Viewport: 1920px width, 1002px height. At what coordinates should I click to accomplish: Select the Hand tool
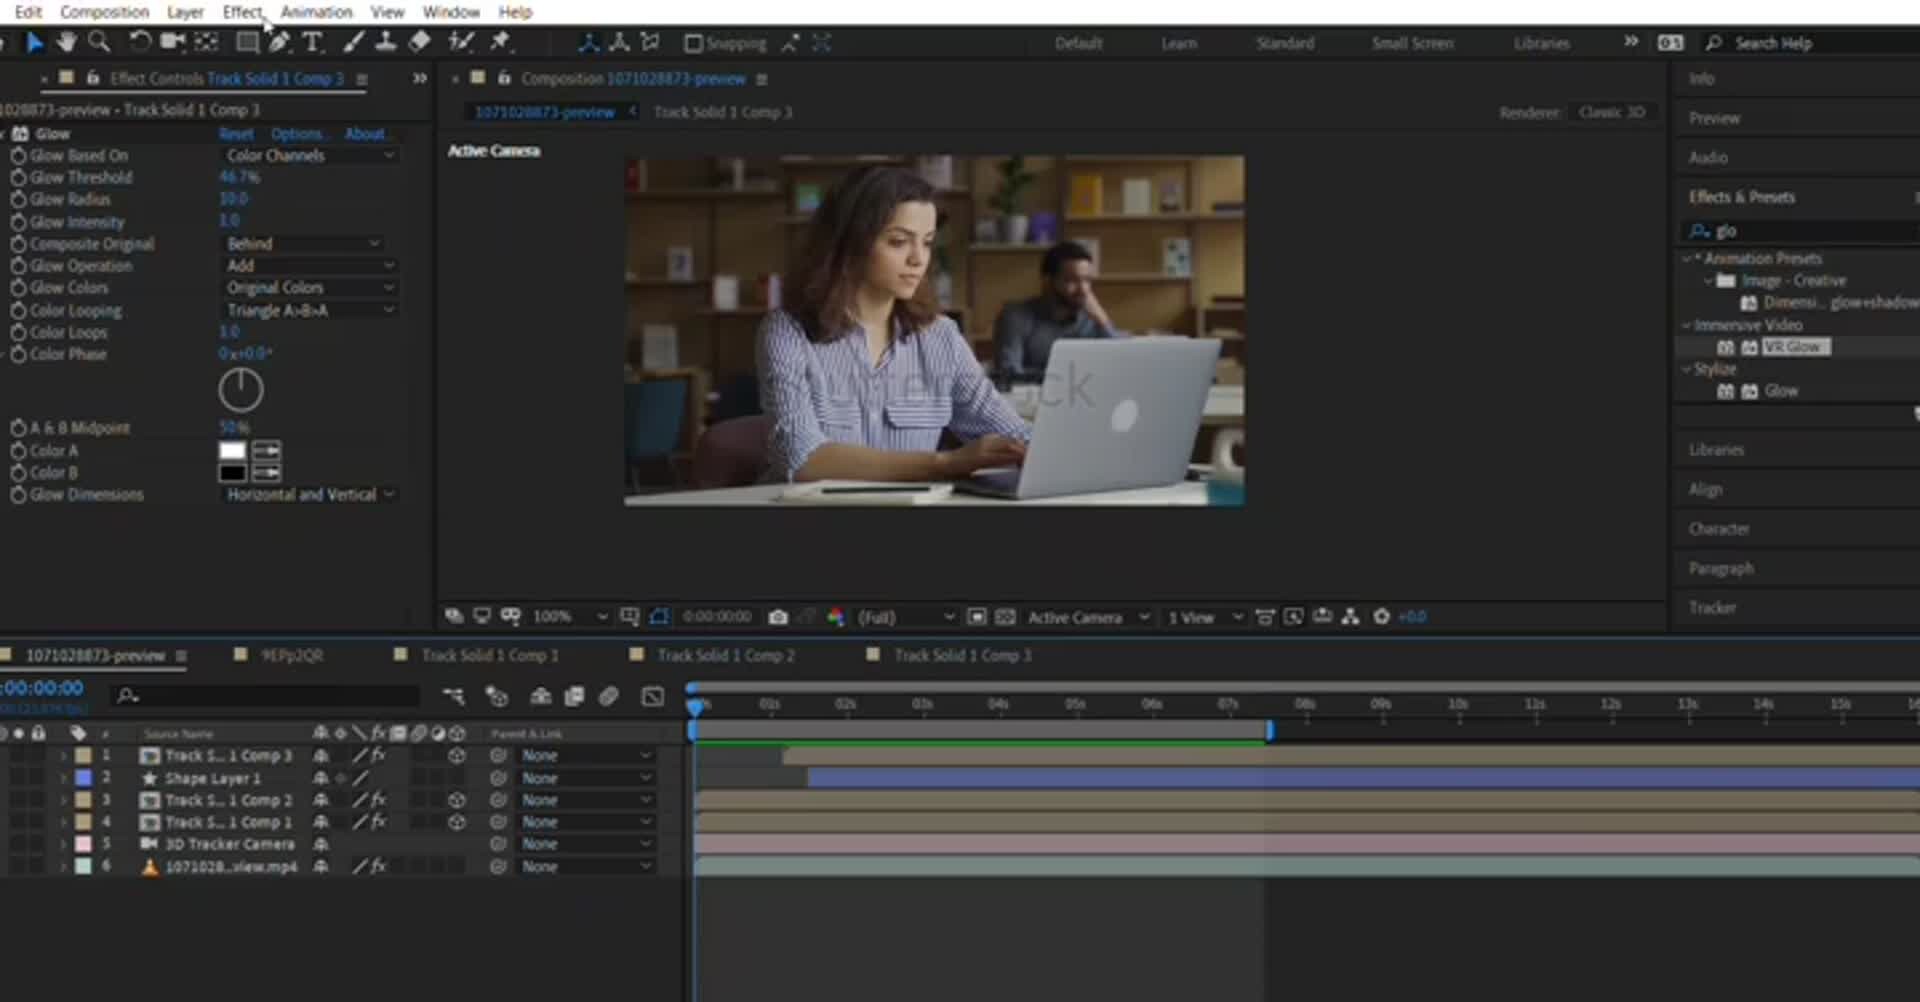click(x=66, y=42)
